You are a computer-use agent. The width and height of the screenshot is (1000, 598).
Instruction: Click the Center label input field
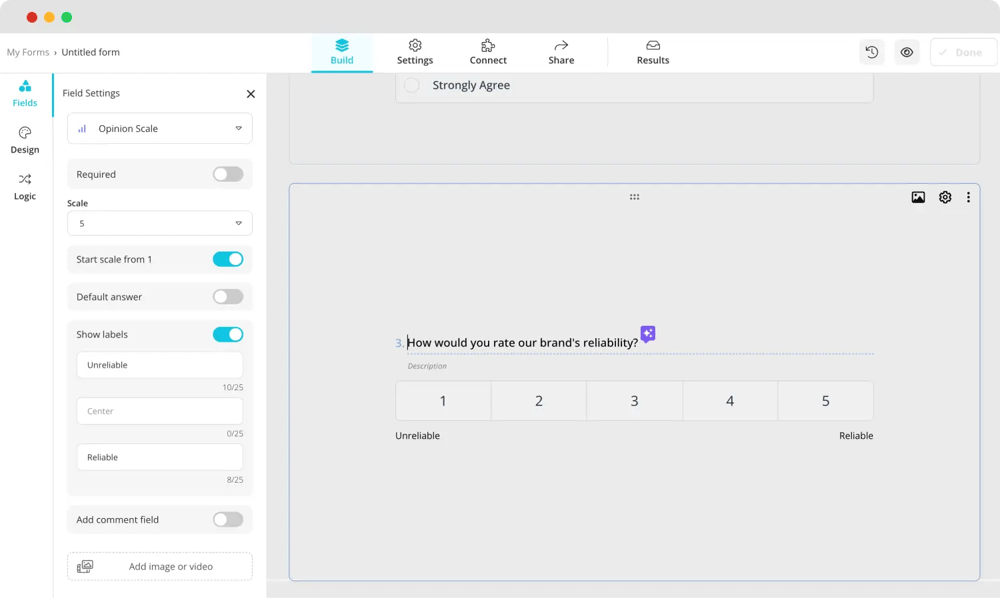(160, 411)
